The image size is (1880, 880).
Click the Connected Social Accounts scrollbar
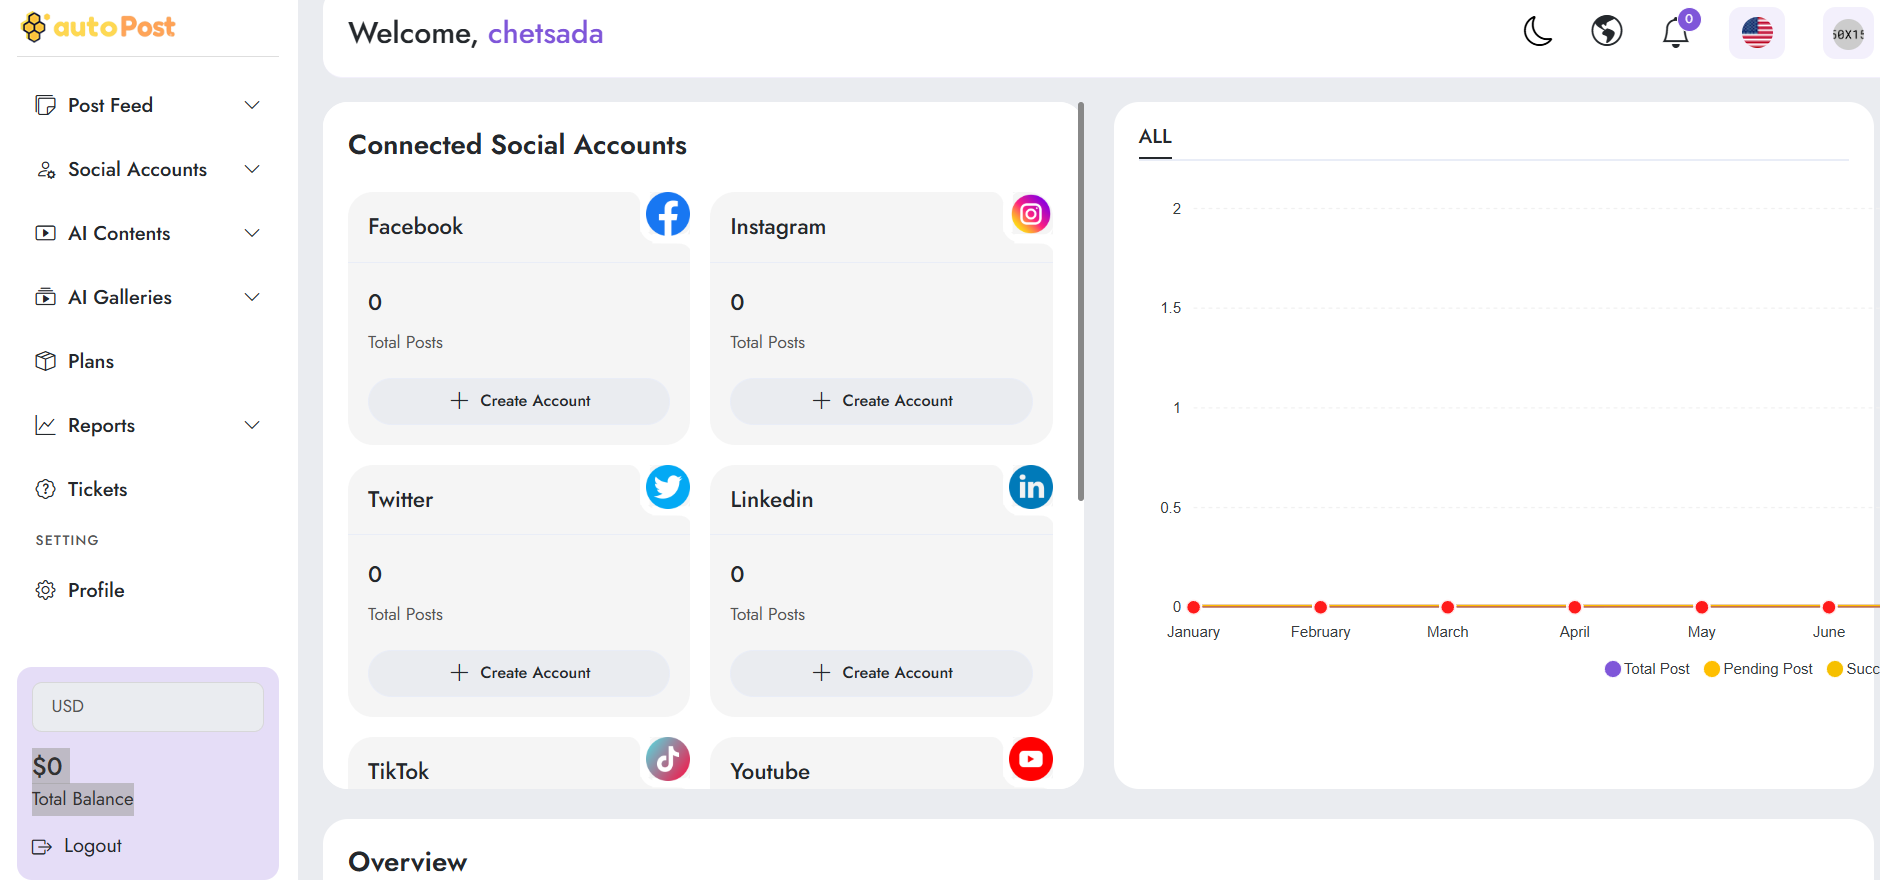click(x=1080, y=301)
